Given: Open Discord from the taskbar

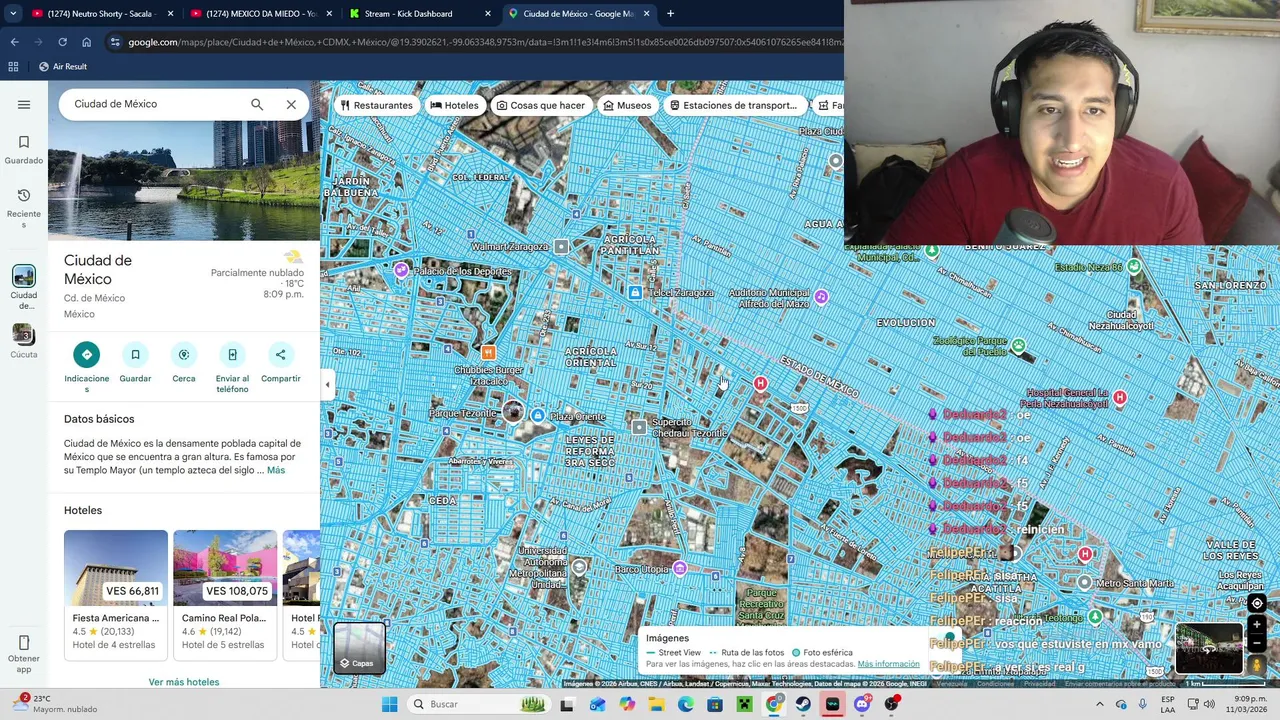Looking at the screenshot, I should 862,704.
